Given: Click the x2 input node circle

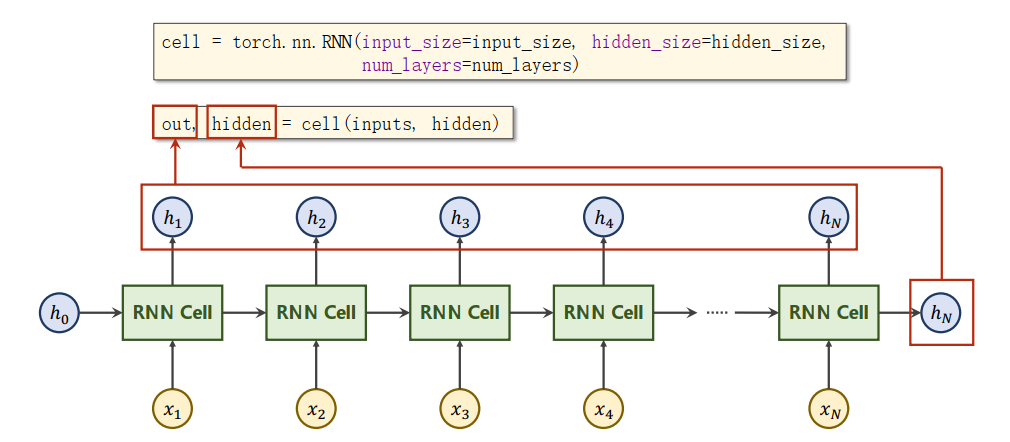Looking at the screenshot, I should (x=316, y=409).
